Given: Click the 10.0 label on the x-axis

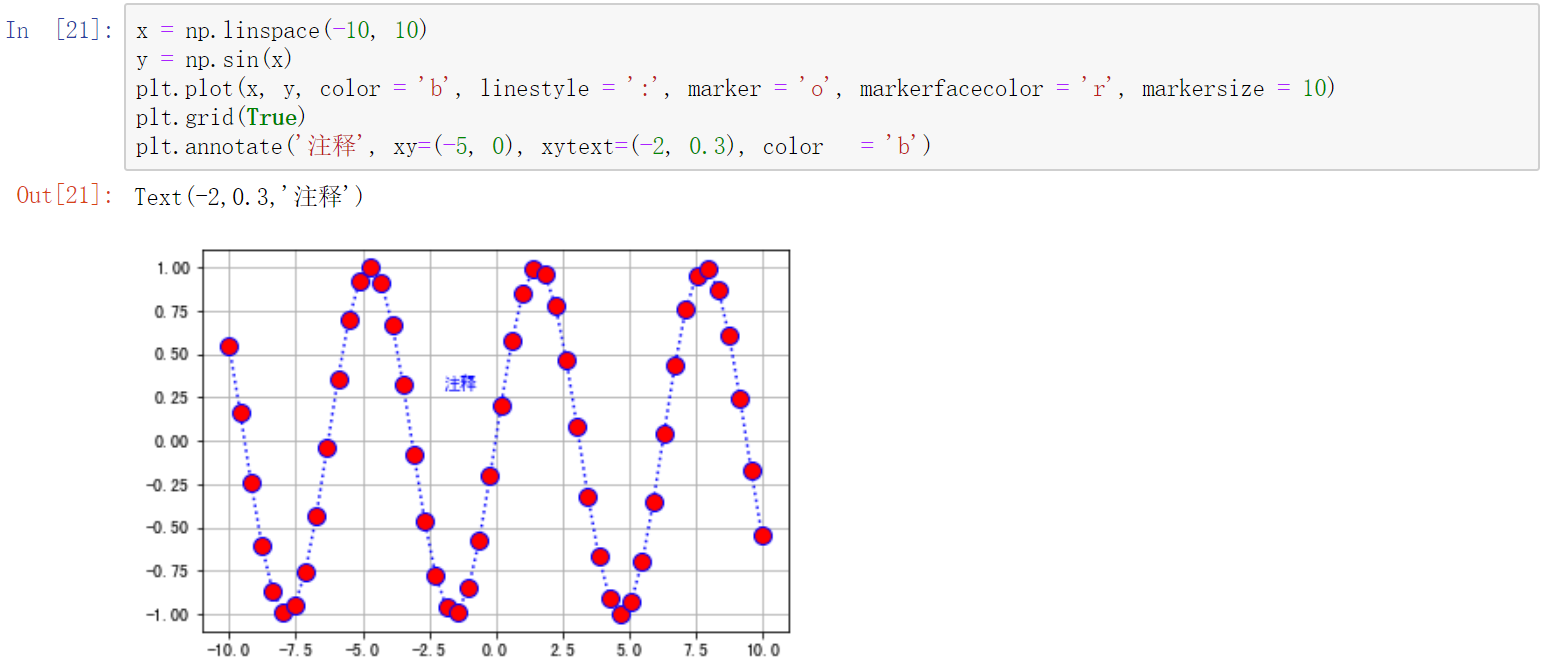Looking at the screenshot, I should 764,647.
